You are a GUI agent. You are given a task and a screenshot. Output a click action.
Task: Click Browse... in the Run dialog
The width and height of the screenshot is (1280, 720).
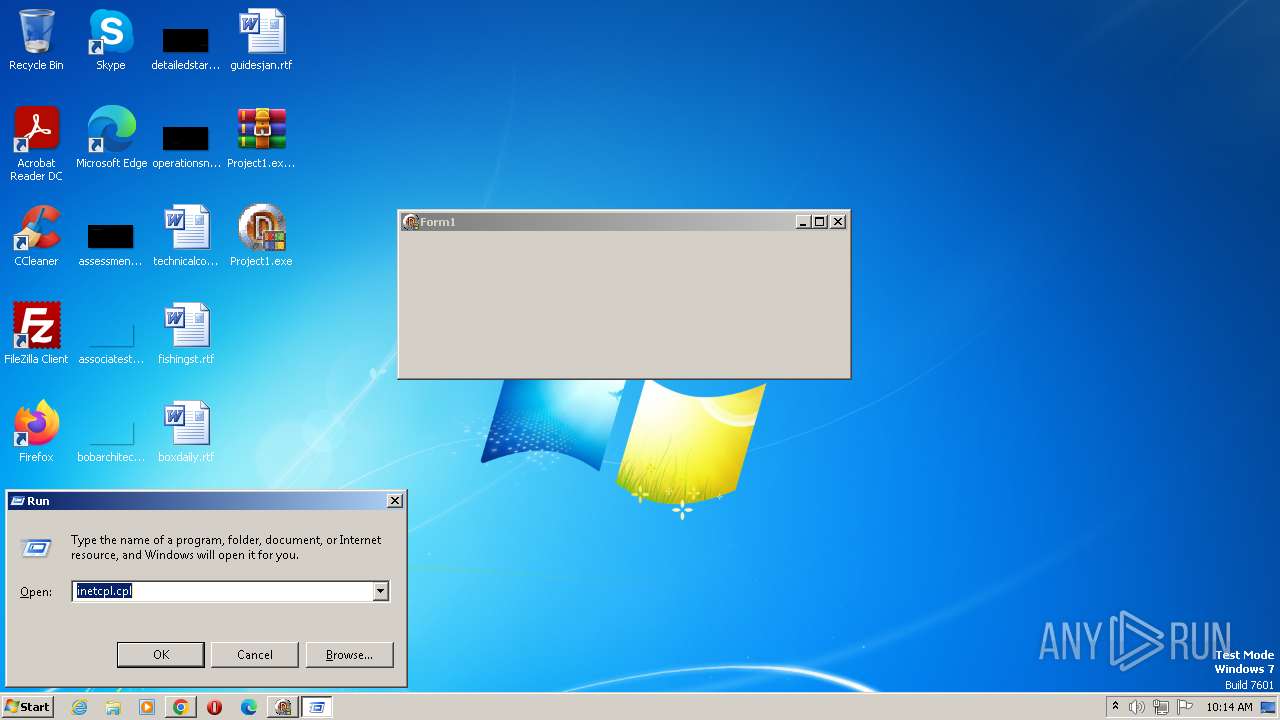(349, 655)
